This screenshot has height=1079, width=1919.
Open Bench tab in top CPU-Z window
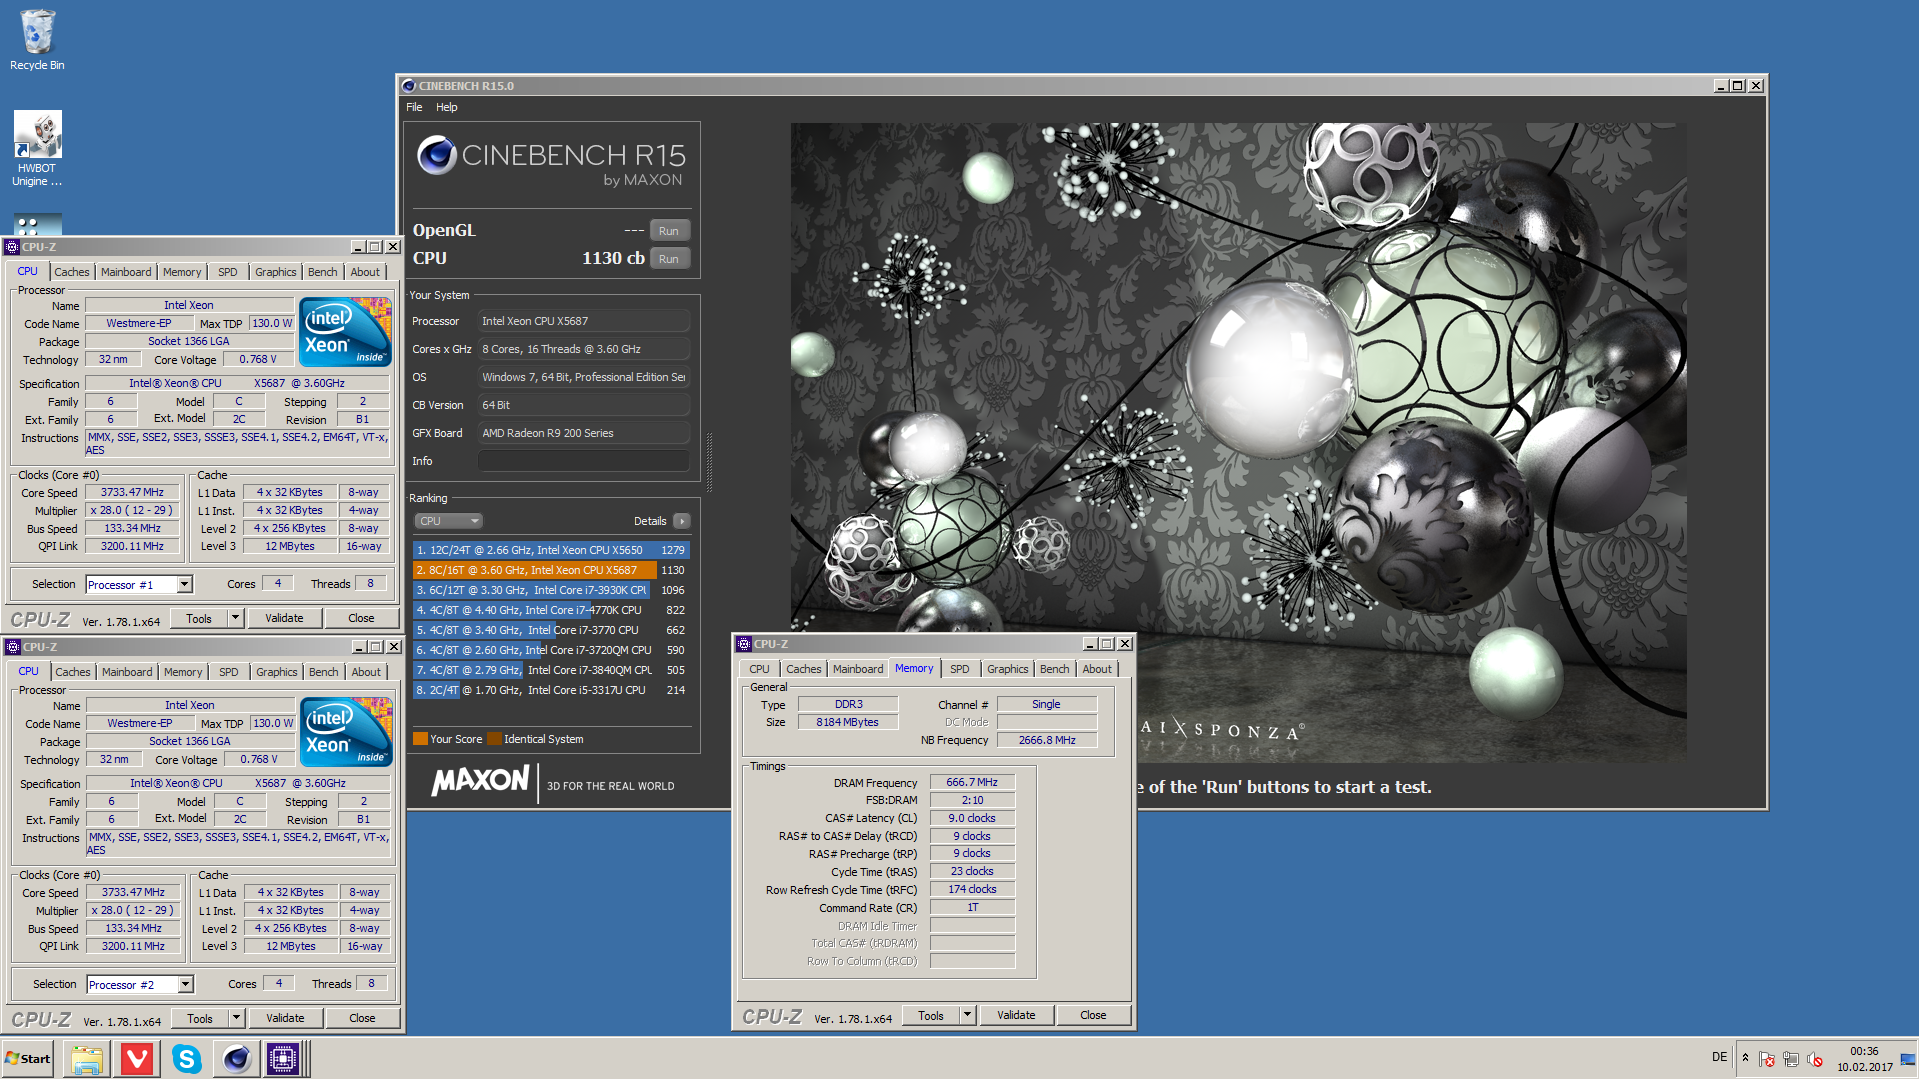coord(322,272)
